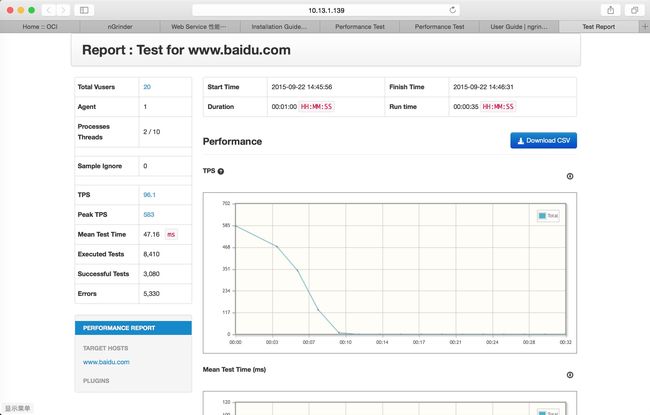This screenshot has height=415, width=650.
Task: Toggle the Safari sidebar button
Action: (x=84, y=10)
